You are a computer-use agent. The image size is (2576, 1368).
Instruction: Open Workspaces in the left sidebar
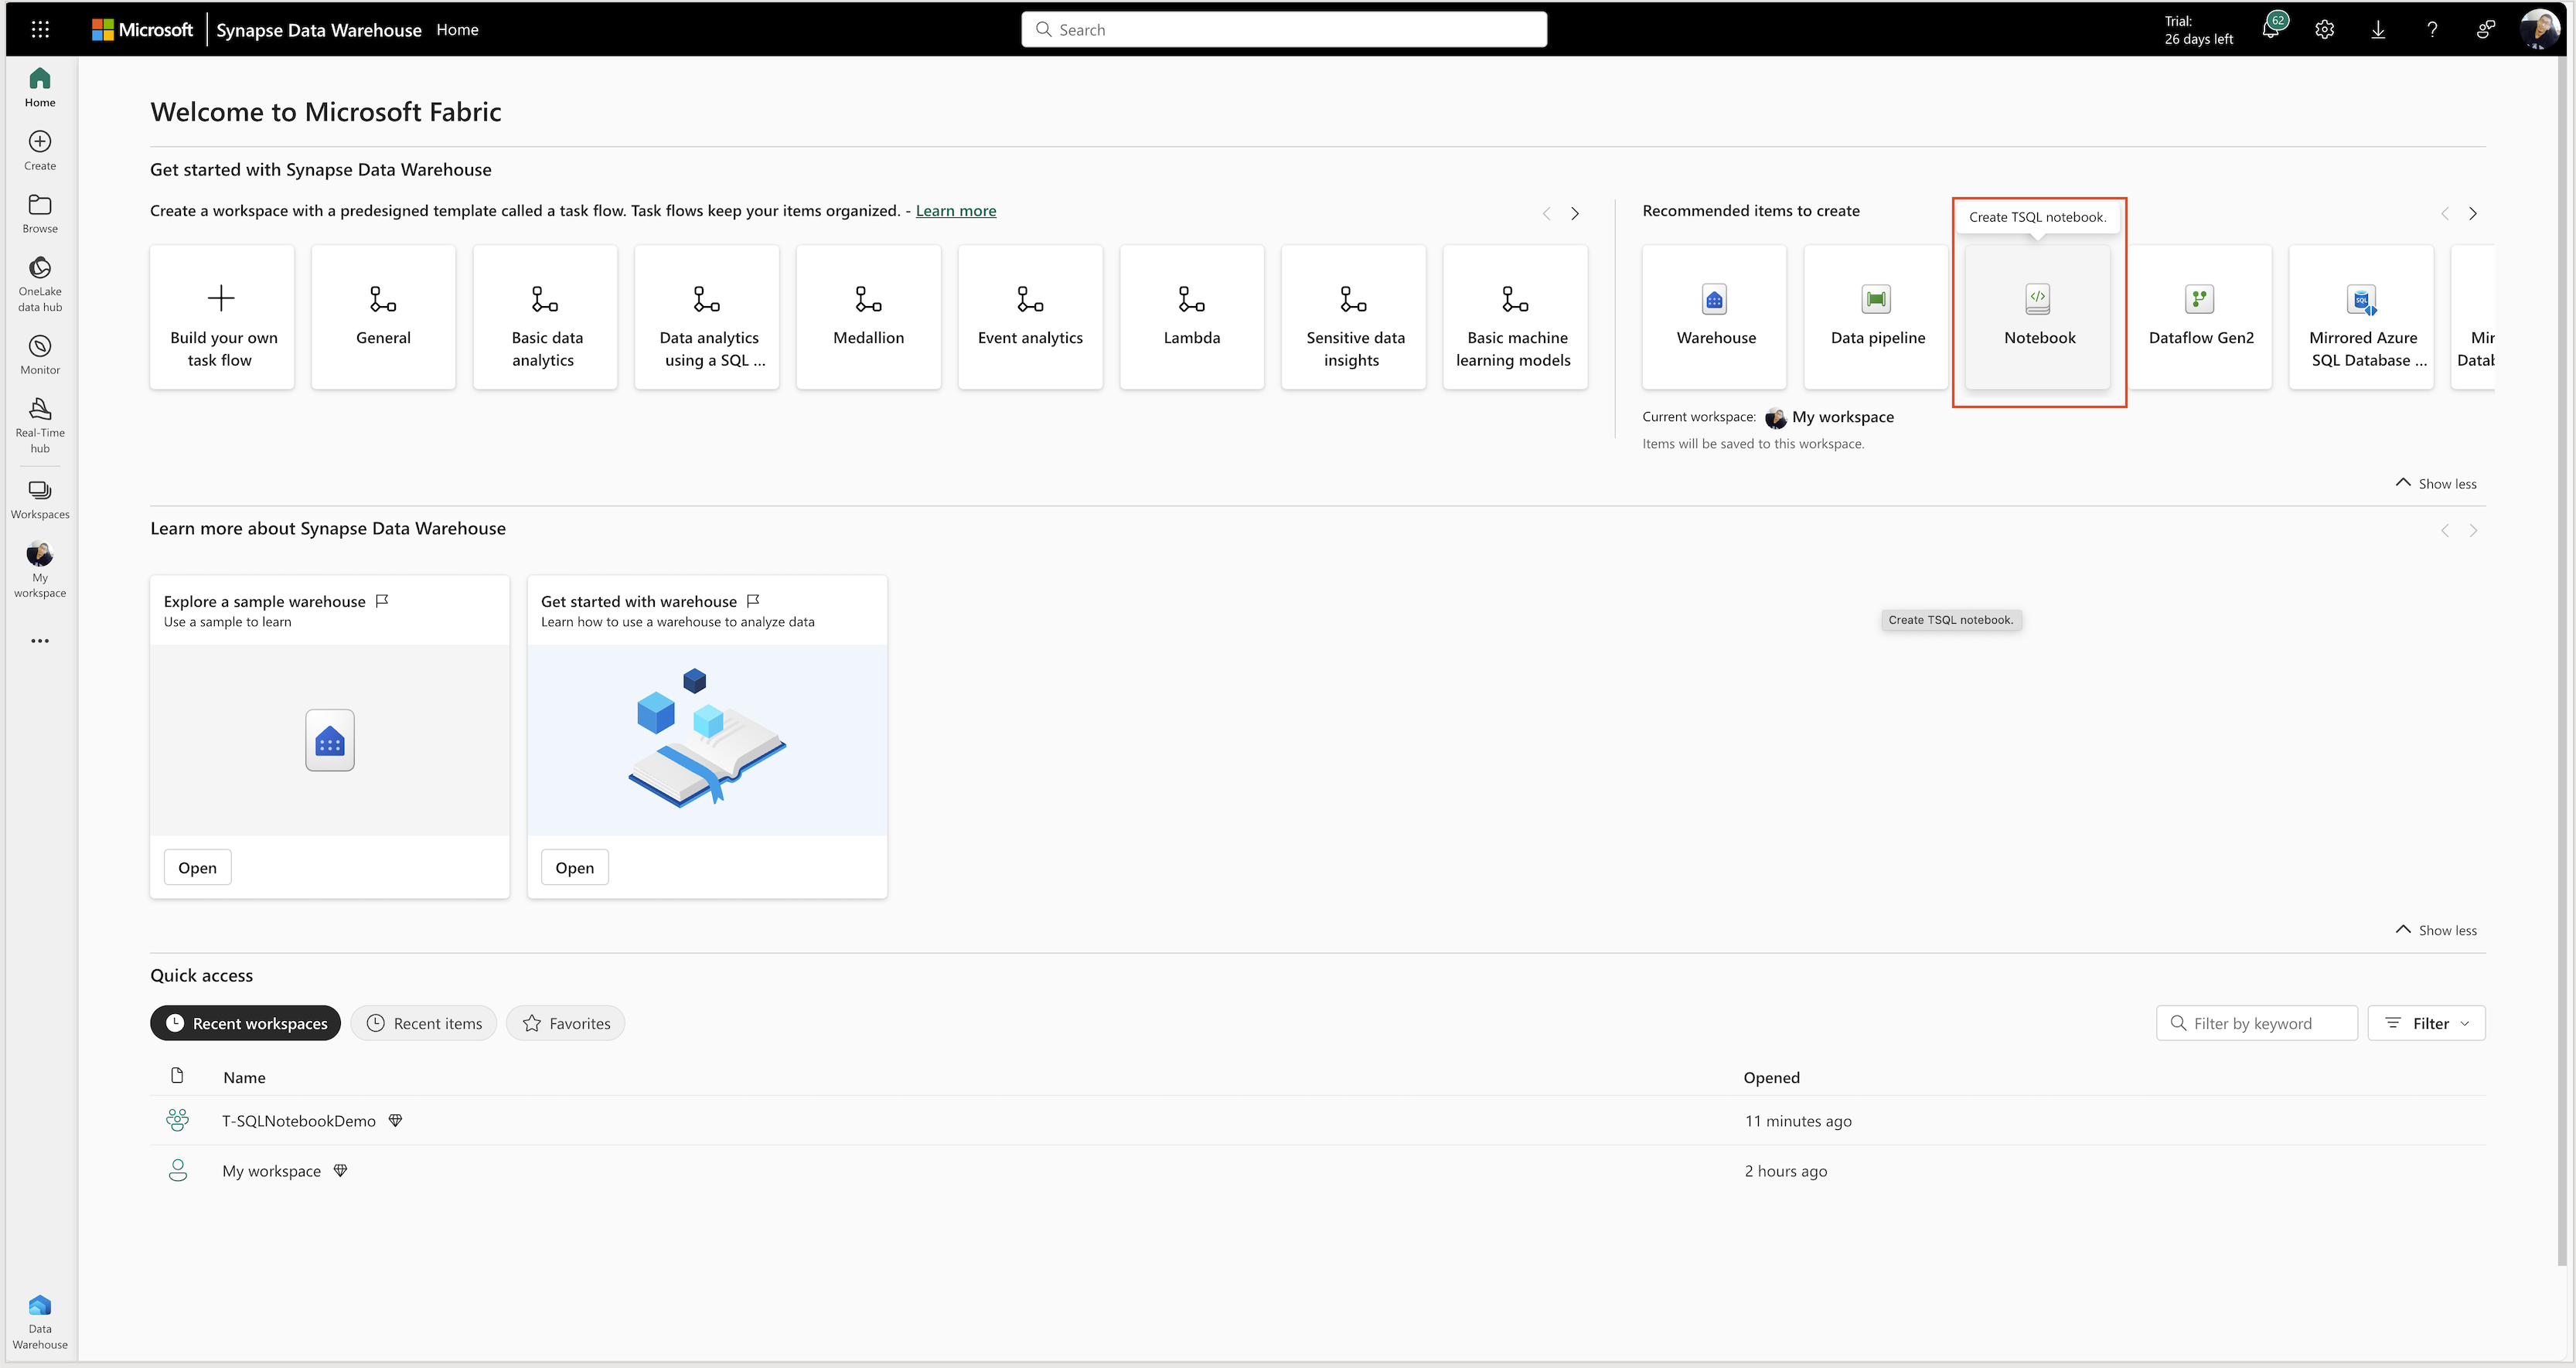[x=40, y=500]
